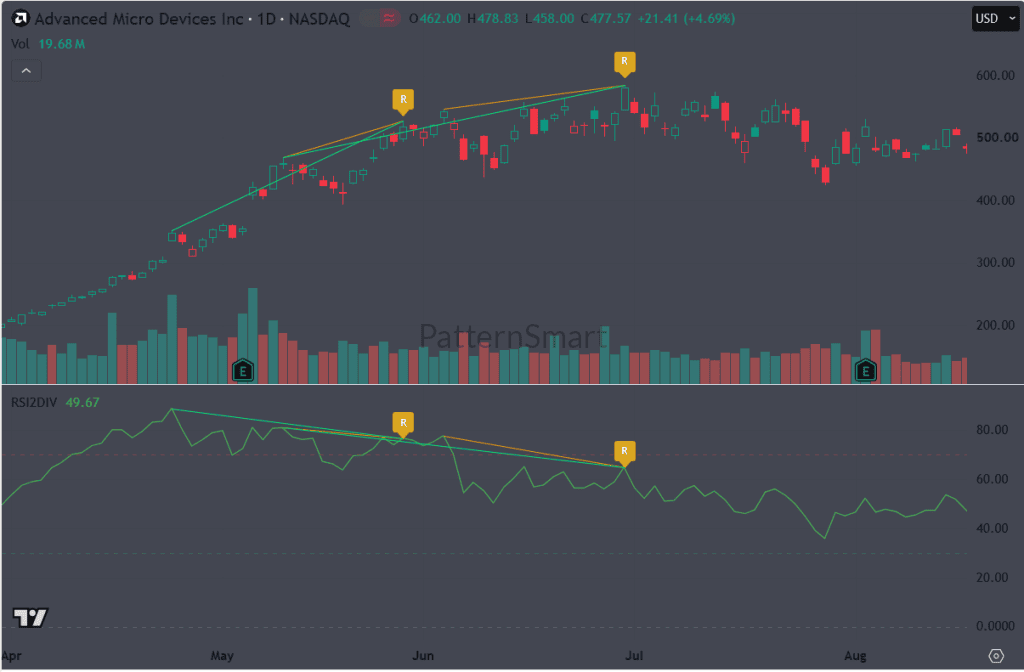Screen dimensions: 1024x672
Task: Click the Apr label on the time axis
Action: pyautogui.click(x=12, y=656)
